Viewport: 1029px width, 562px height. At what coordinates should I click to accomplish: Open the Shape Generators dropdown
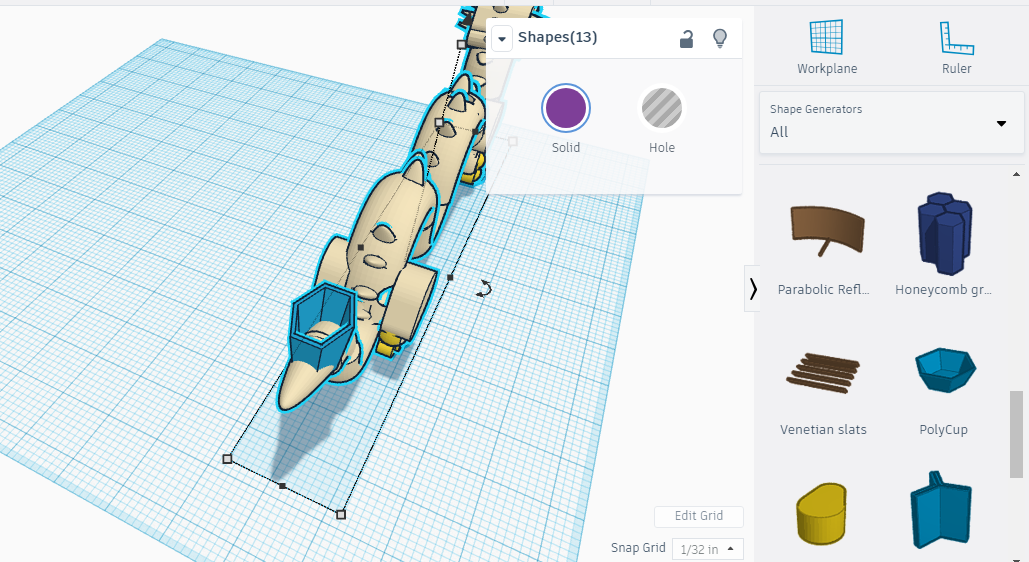pos(891,123)
